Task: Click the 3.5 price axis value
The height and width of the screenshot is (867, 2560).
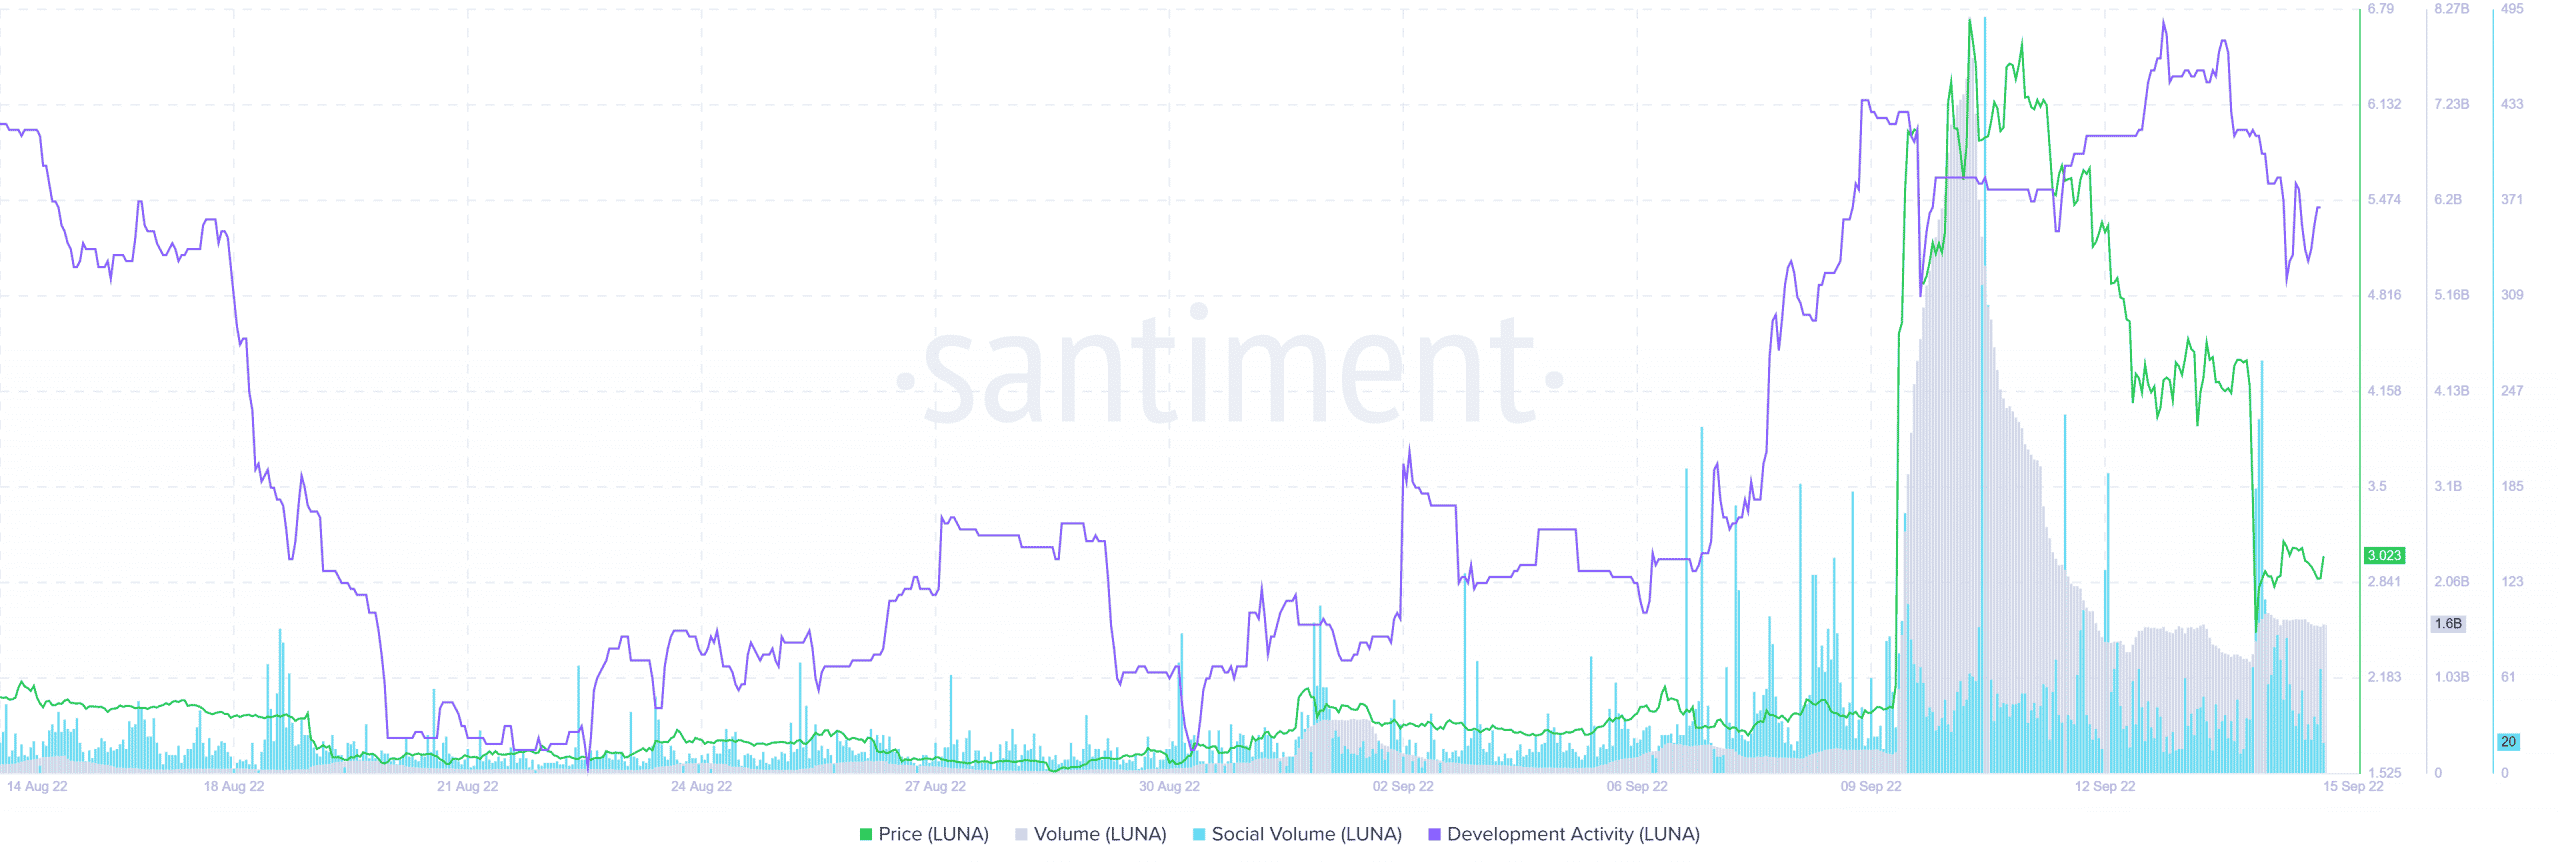Action: pyautogui.click(x=2377, y=486)
